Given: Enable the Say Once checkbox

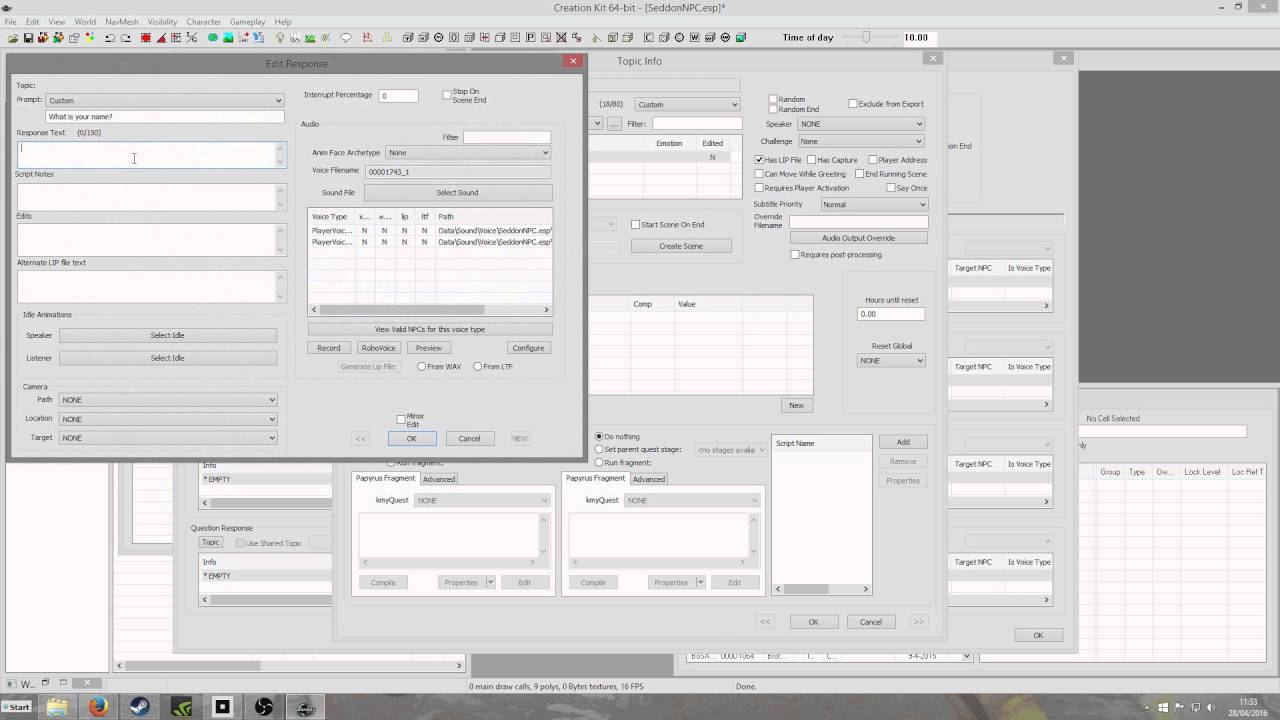Looking at the screenshot, I should 891,188.
